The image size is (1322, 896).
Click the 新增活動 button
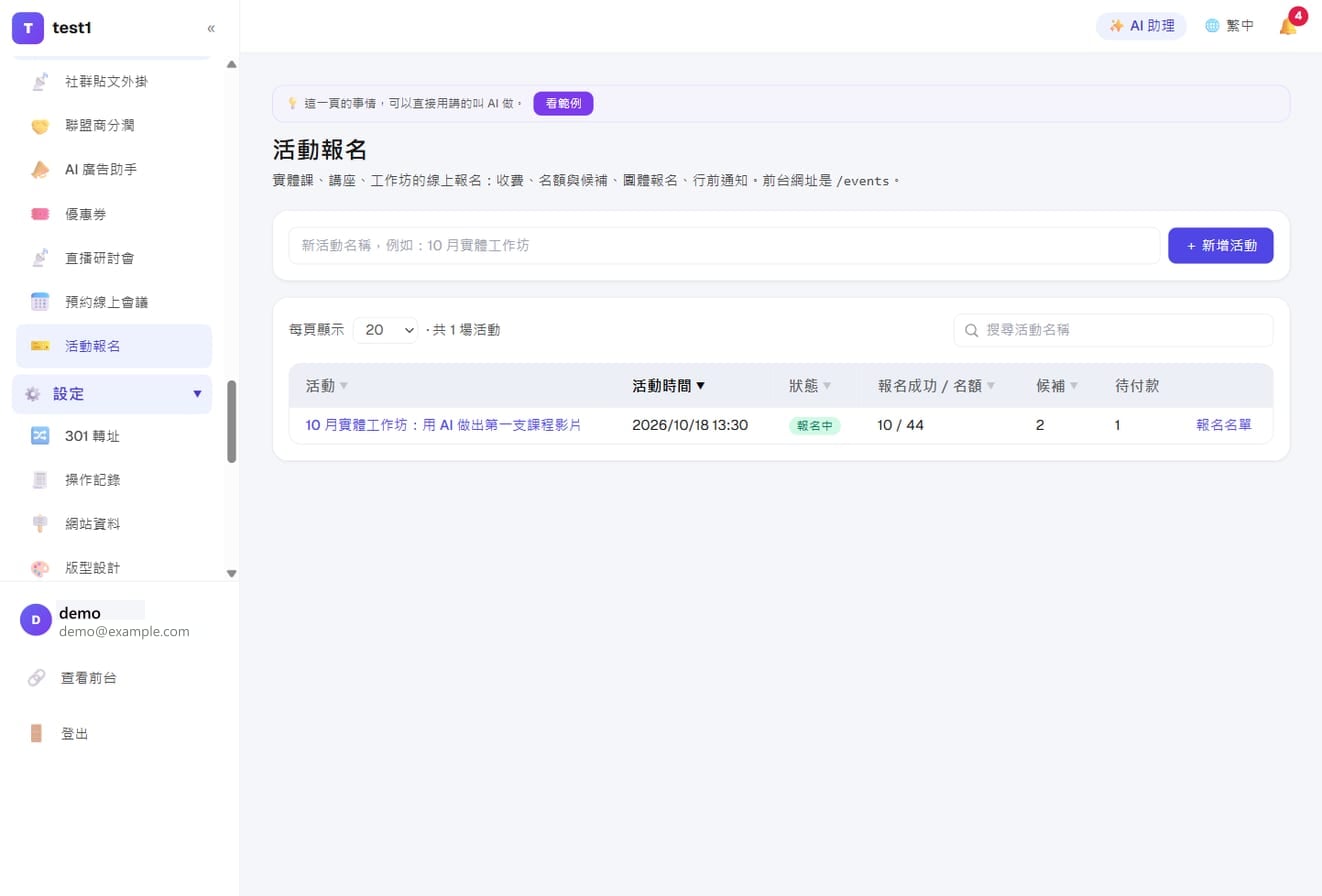point(1220,245)
